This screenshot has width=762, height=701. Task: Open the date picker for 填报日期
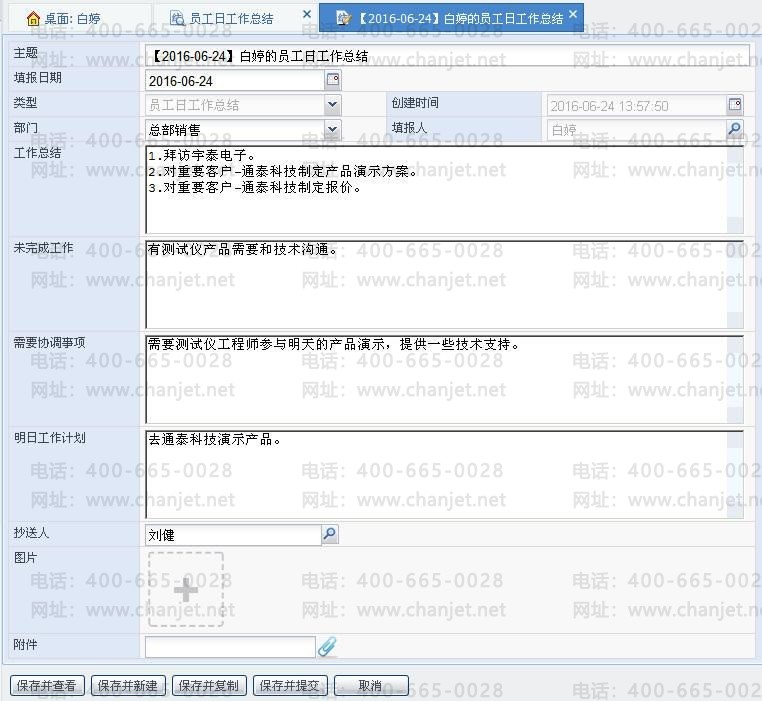coord(333,80)
